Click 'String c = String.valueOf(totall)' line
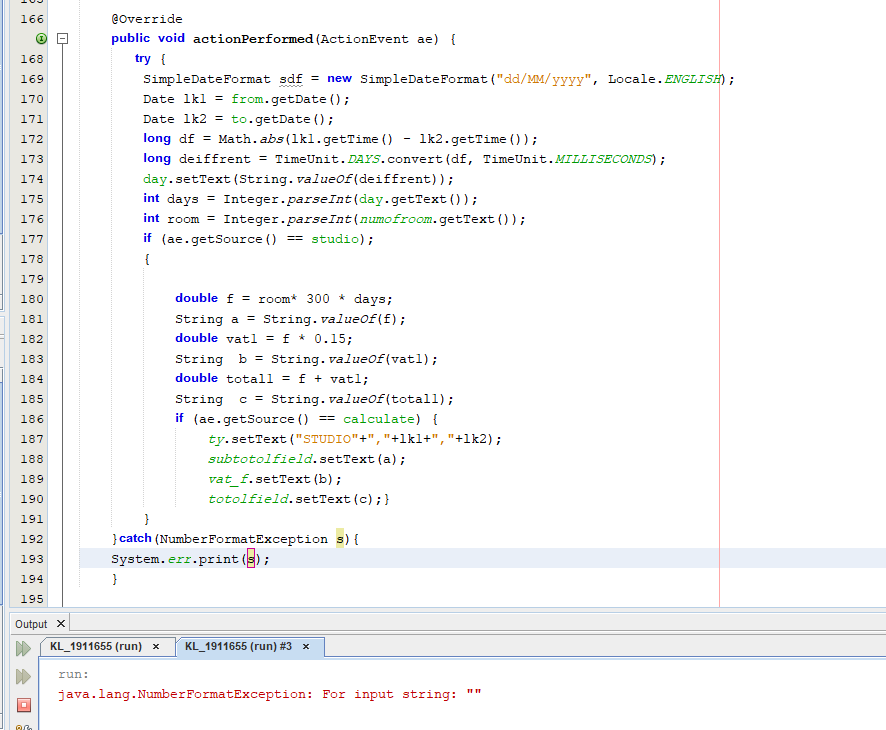 314,399
